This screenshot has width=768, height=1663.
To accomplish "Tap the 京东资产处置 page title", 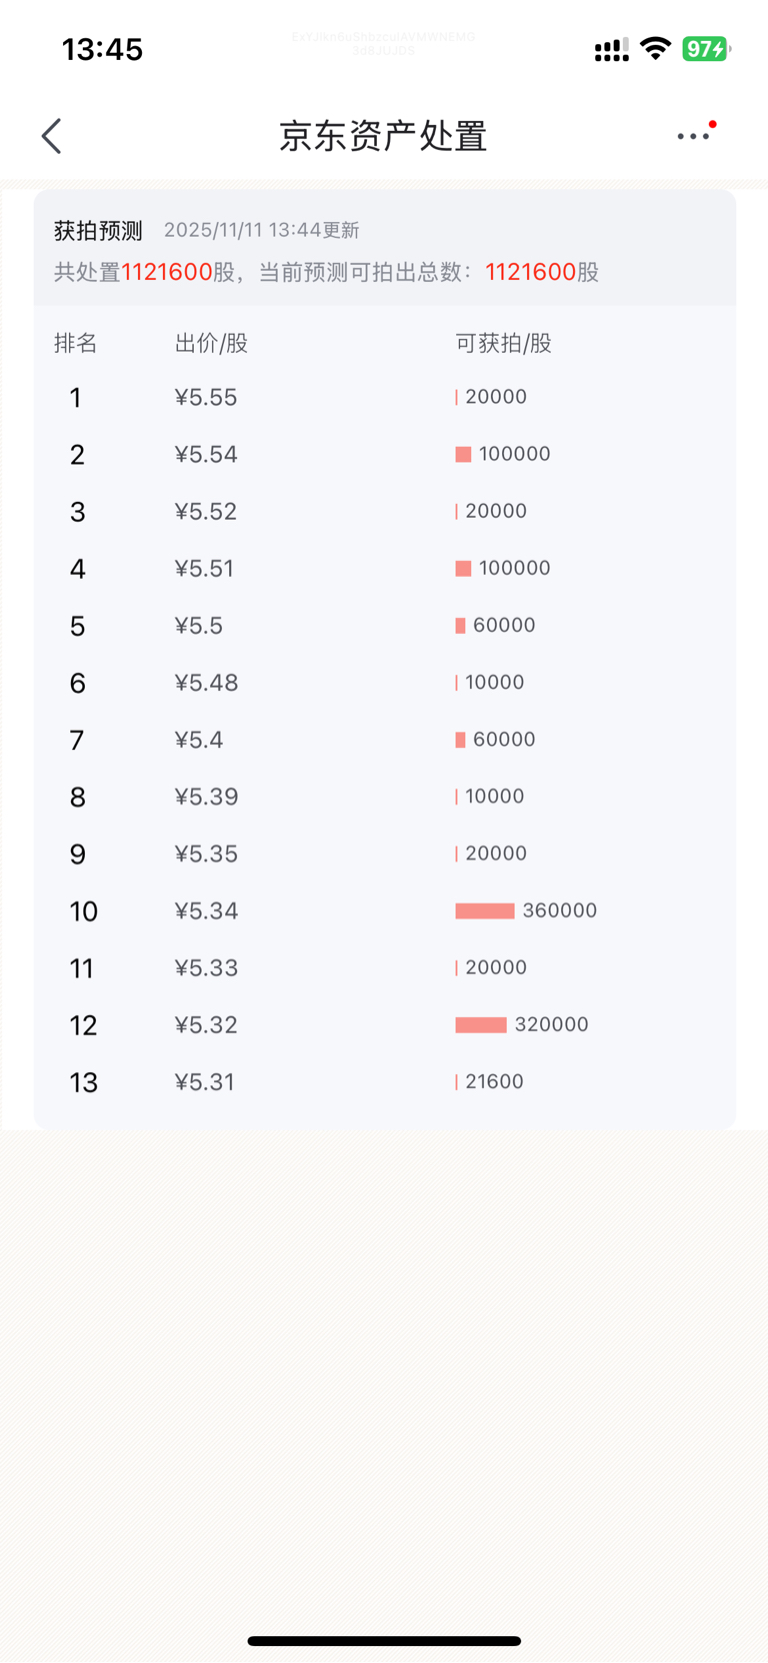I will pyautogui.click(x=383, y=136).
